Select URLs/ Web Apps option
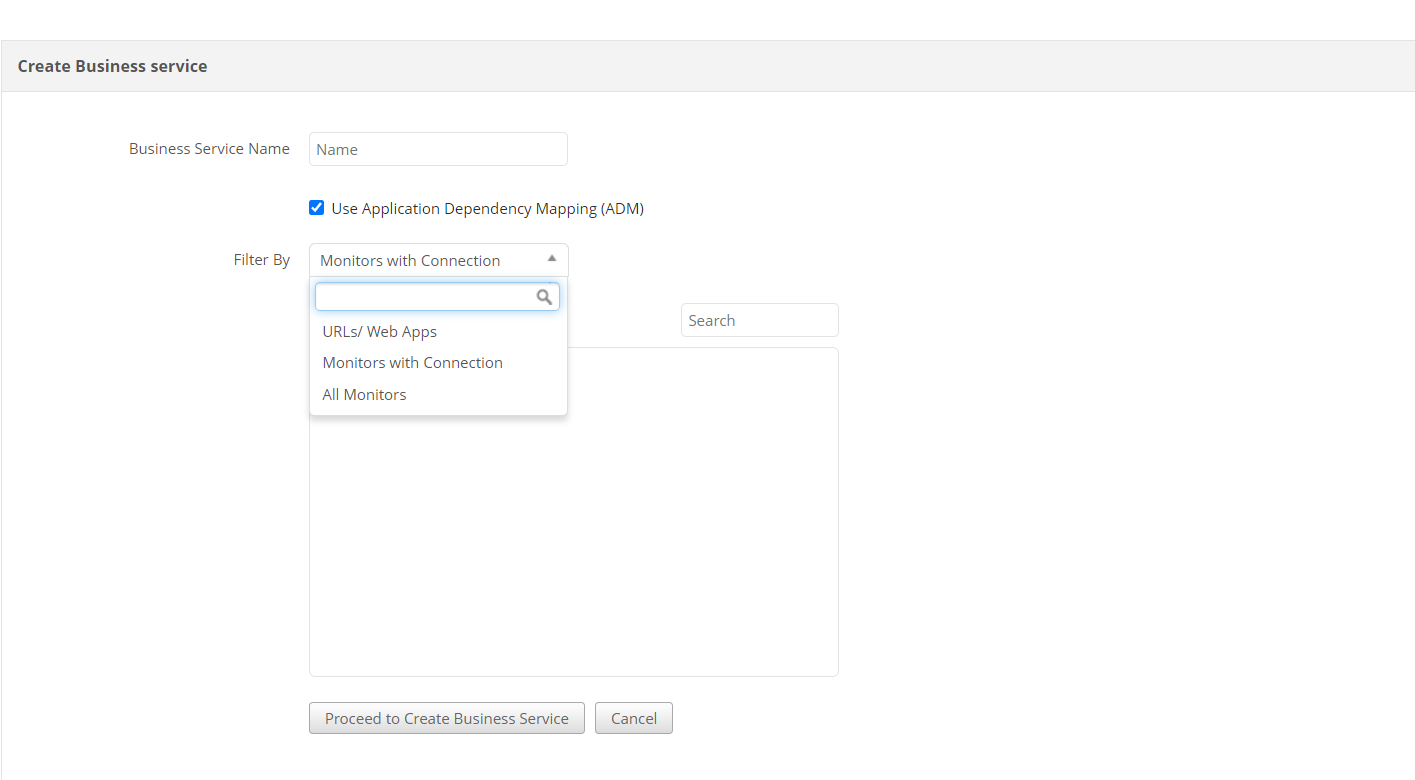1415x780 pixels. pos(380,331)
